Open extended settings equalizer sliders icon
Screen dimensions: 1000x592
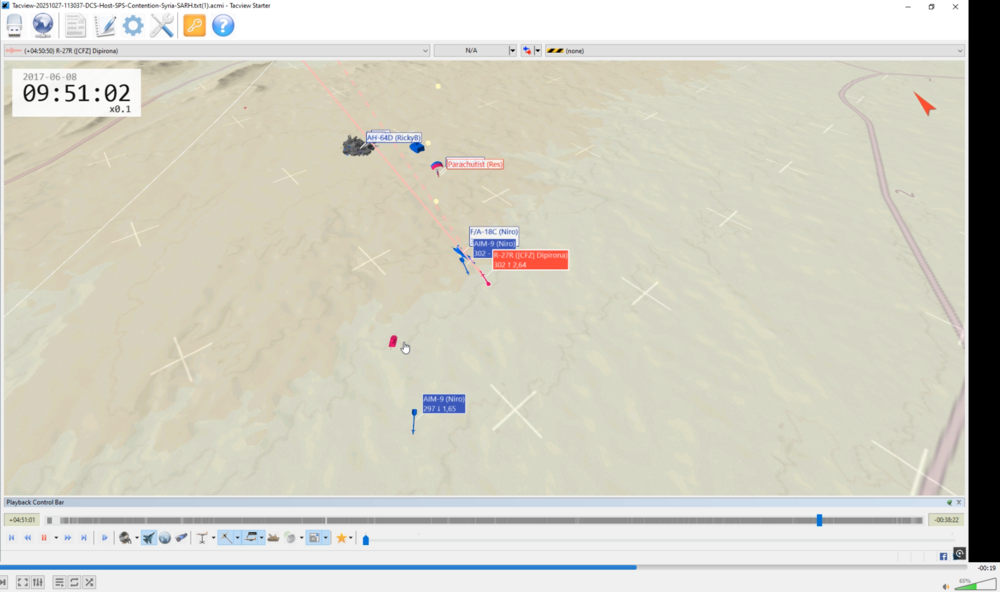[x=38, y=582]
